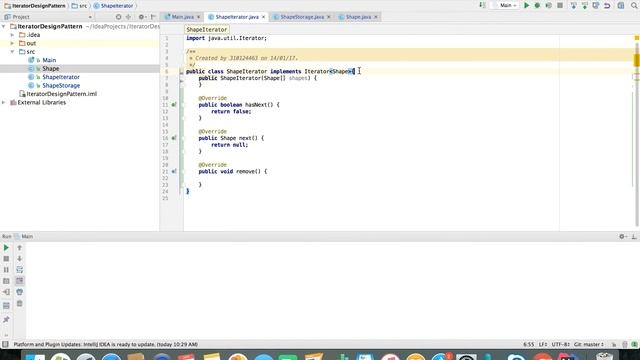Select the Main tab in Run panel
The height and width of the screenshot is (360, 640).
click(24, 236)
